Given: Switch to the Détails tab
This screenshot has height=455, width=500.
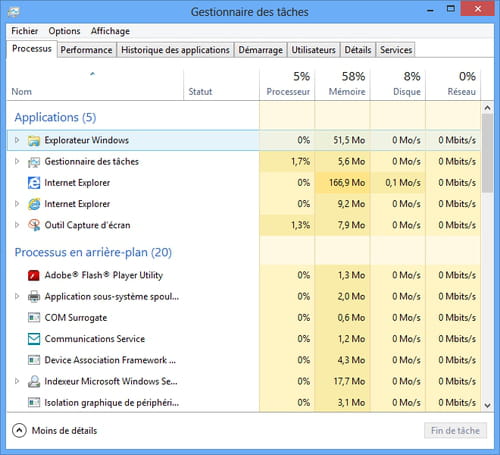Looking at the screenshot, I should click(x=358, y=50).
